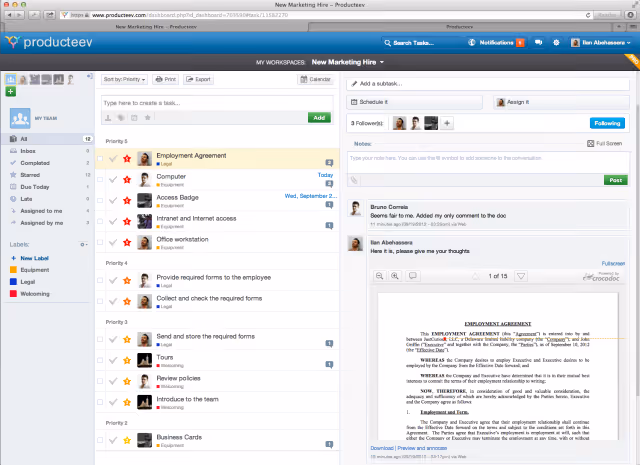This screenshot has height=465, width=640.
Task: Click the New Label link
Action: pyautogui.click(x=34, y=258)
